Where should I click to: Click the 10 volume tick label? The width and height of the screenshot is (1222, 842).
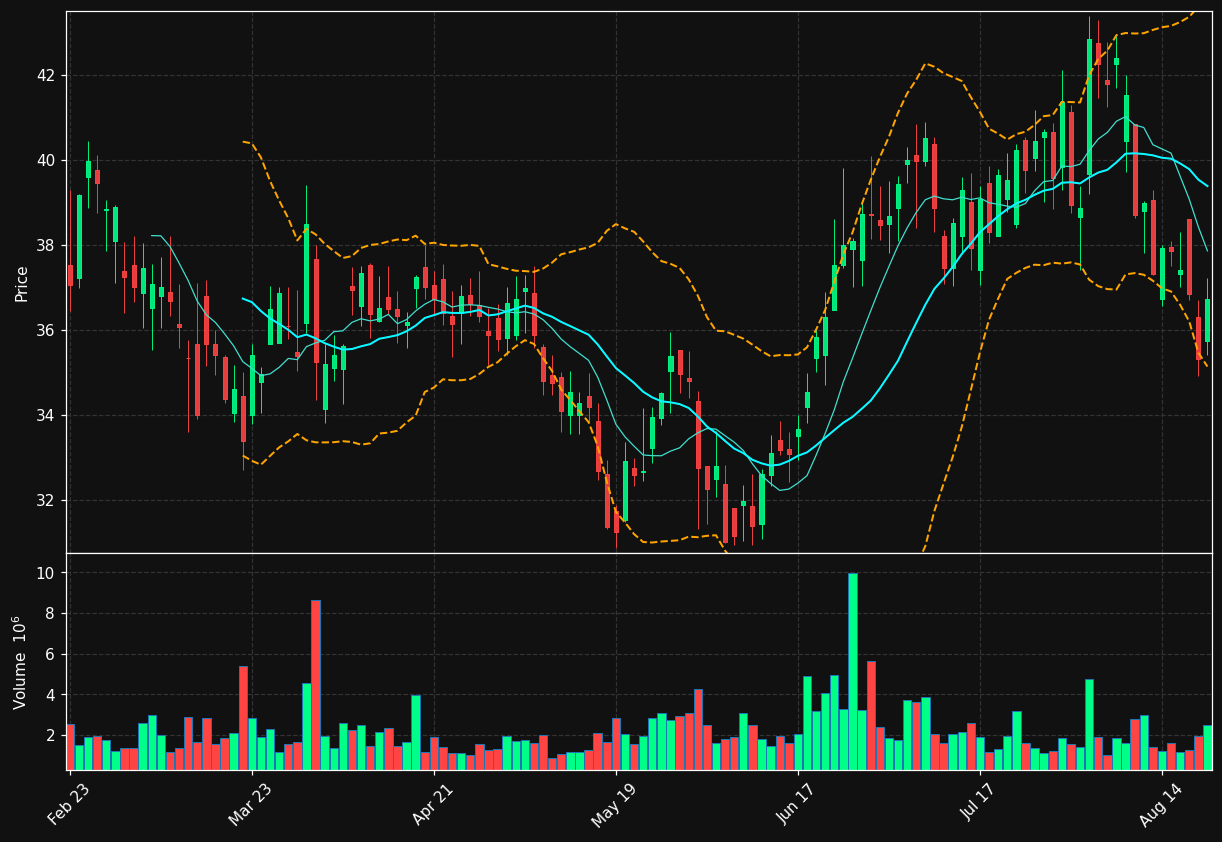point(47,574)
